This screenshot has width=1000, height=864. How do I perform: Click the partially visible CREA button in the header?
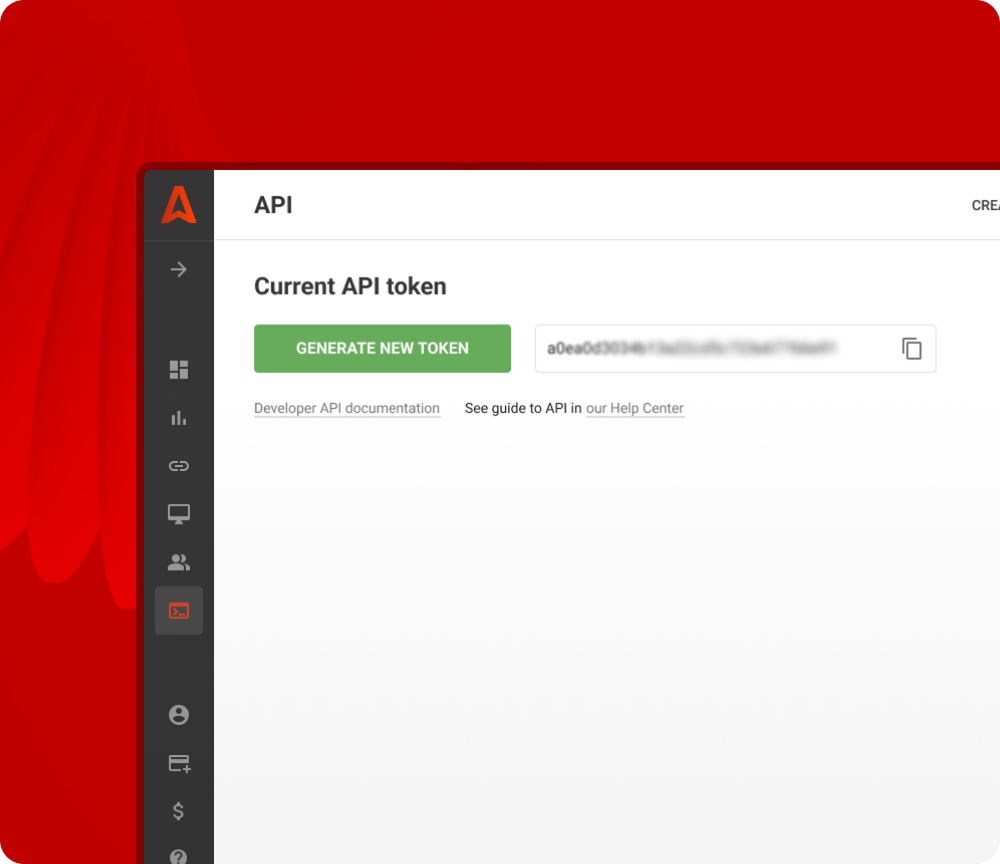pos(985,205)
